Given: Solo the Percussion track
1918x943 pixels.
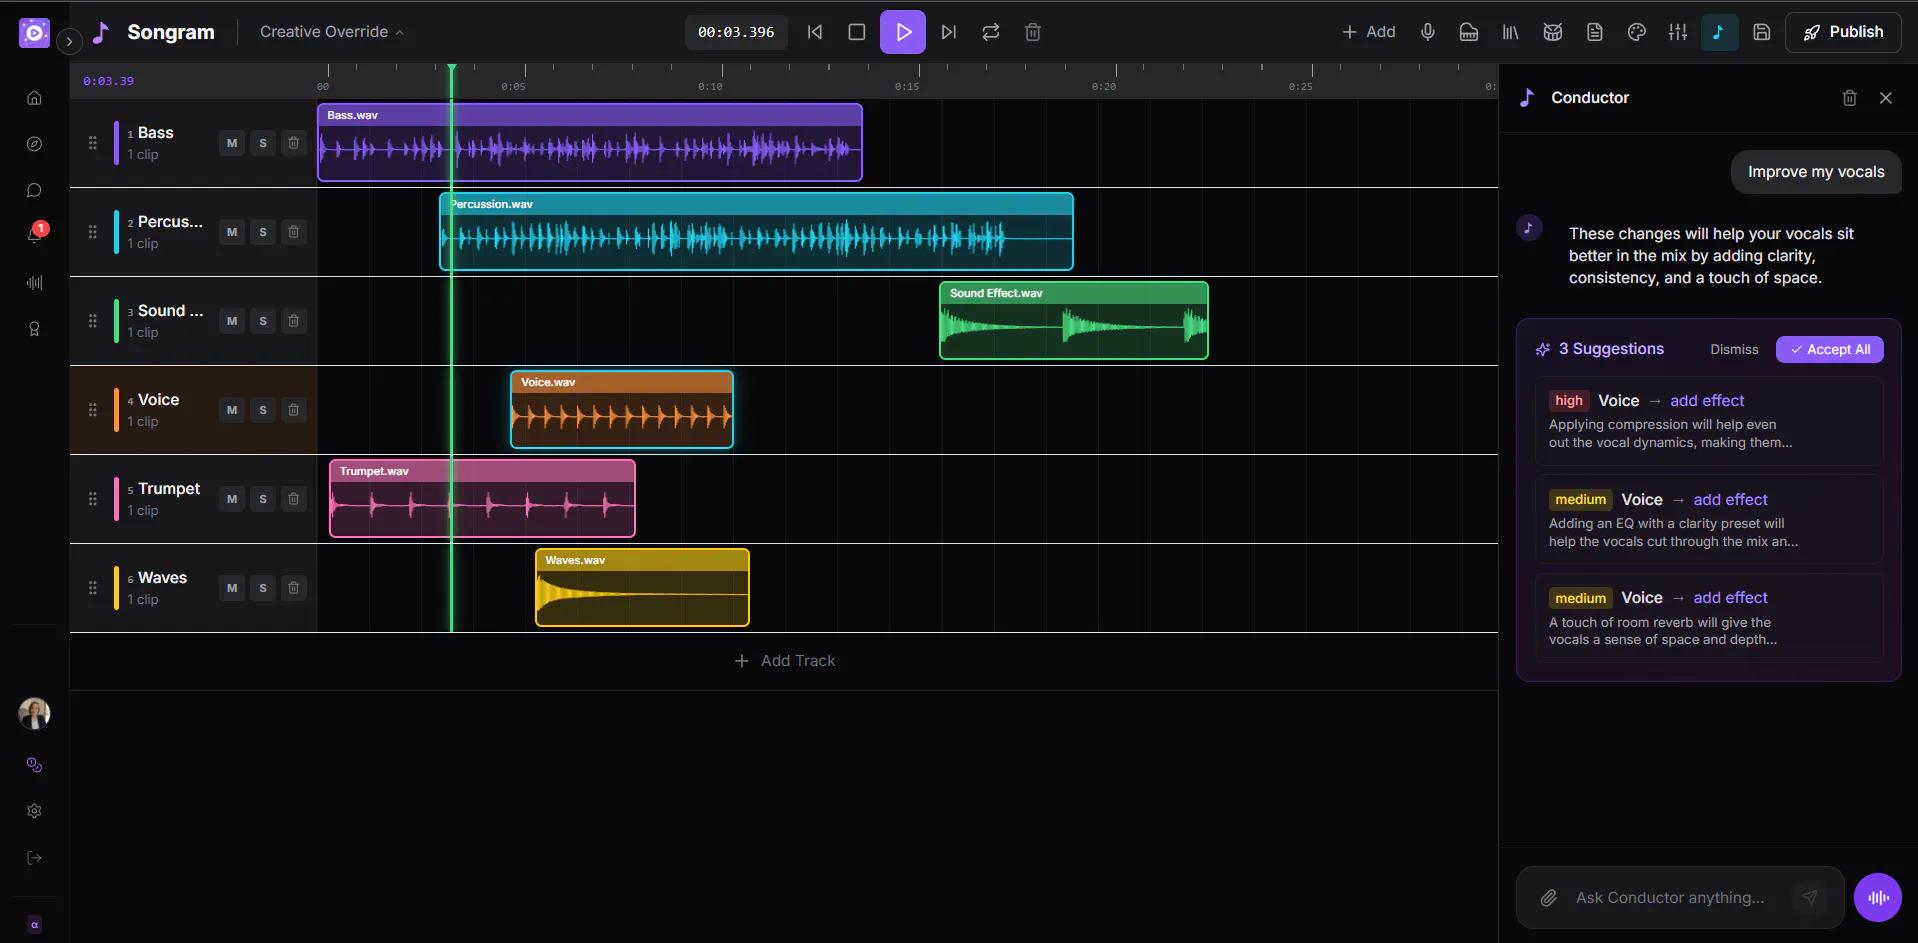Looking at the screenshot, I should coord(263,232).
